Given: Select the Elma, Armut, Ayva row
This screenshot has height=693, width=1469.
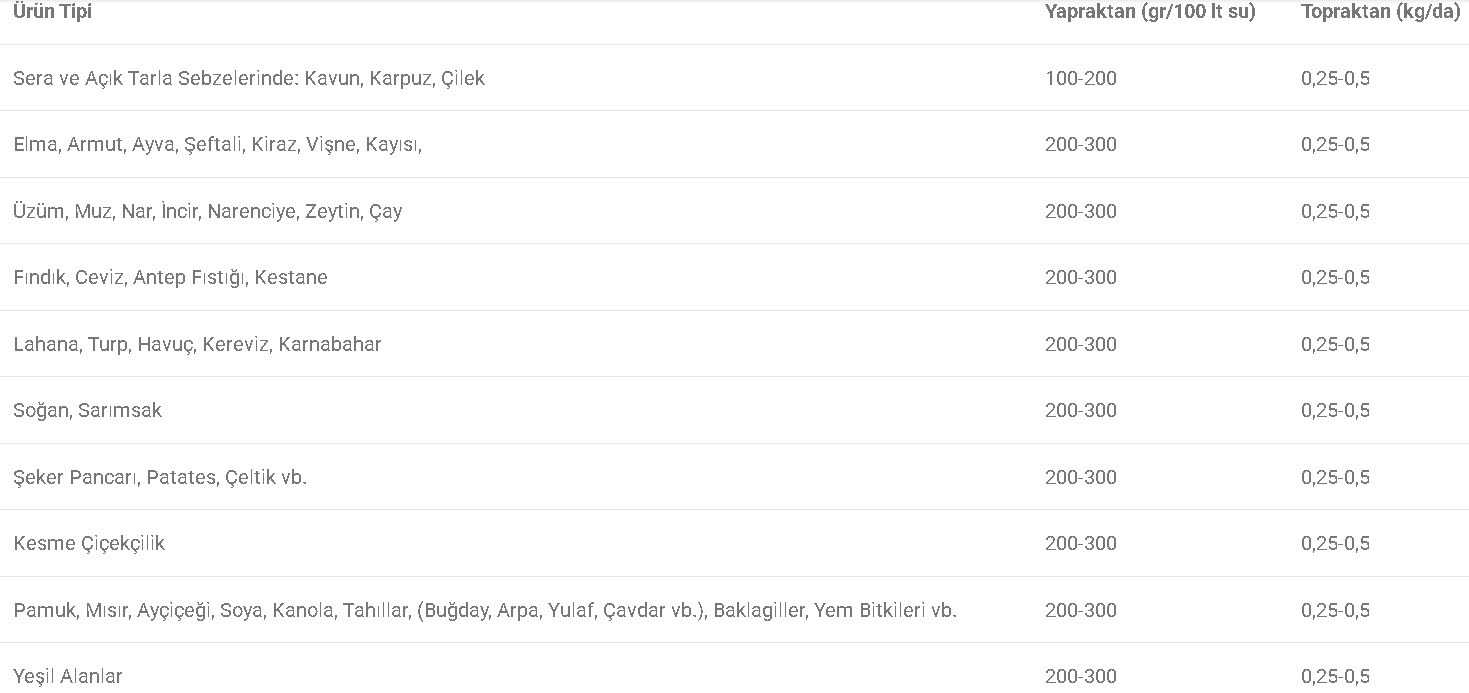Looking at the screenshot, I should tap(734, 144).
